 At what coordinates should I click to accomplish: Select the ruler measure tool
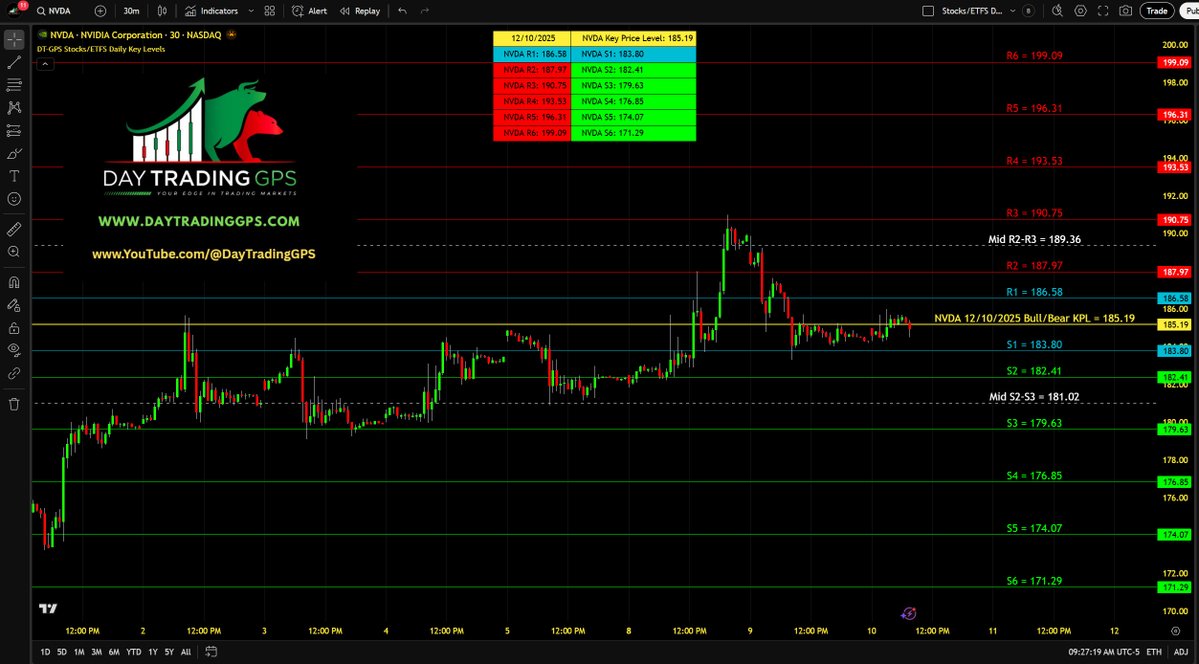[14, 229]
